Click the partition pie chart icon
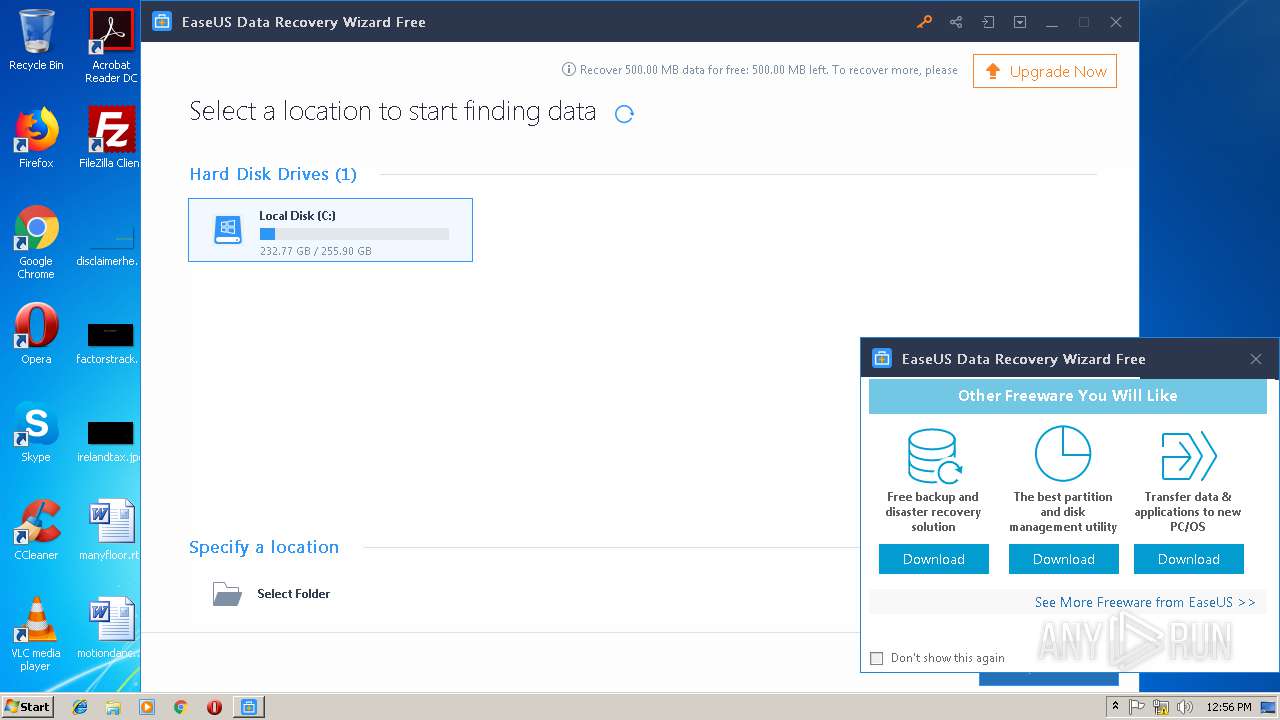 (1063, 454)
